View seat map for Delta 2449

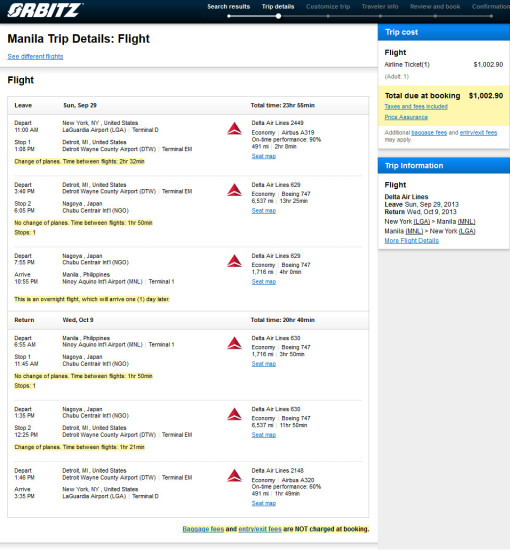coord(264,156)
